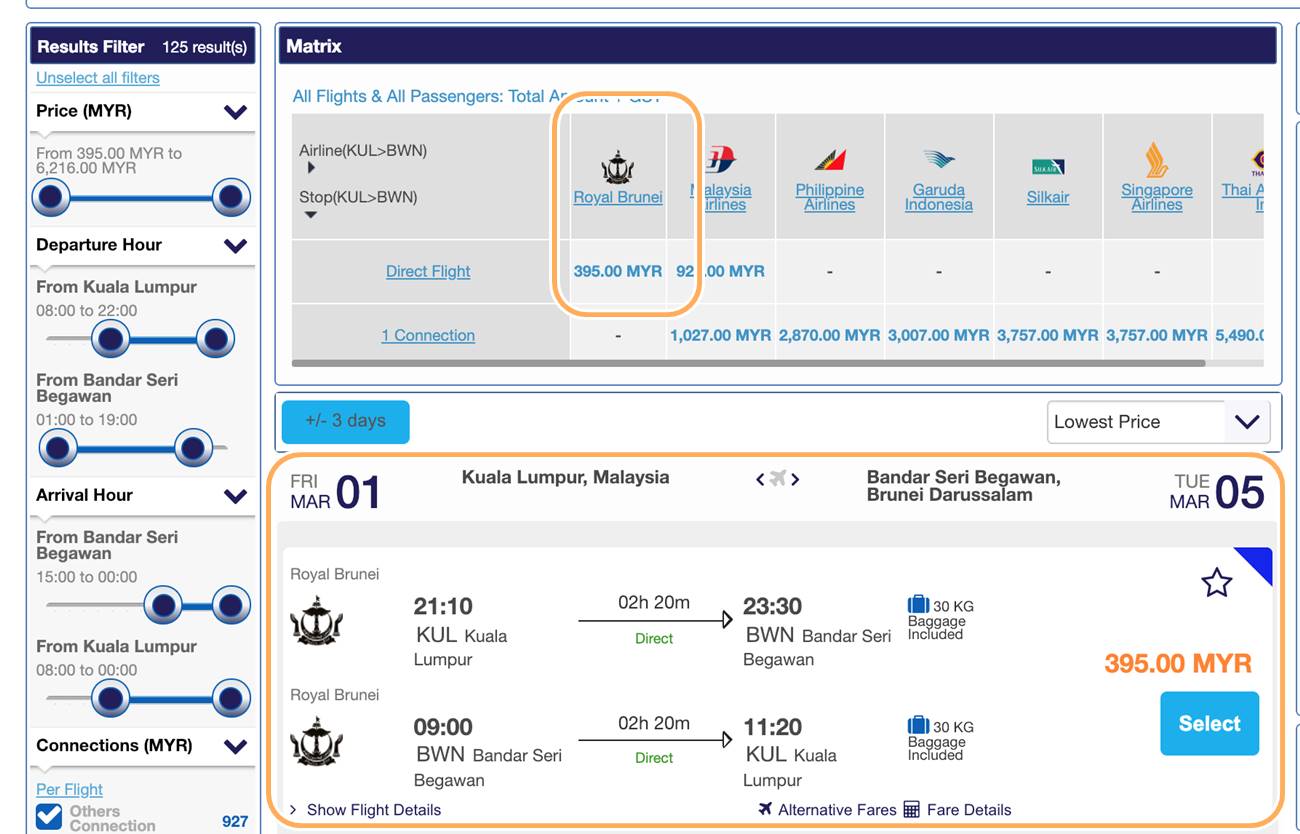Click Bandar Seri Begawan departure start-time handle
This screenshot has width=1300, height=834.
(57, 448)
